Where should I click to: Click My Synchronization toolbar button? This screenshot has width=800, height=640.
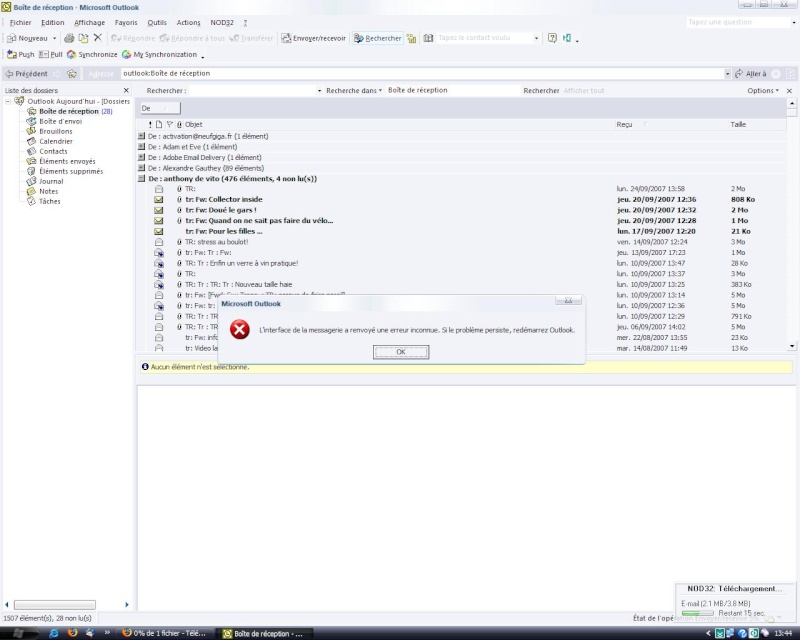(160, 55)
